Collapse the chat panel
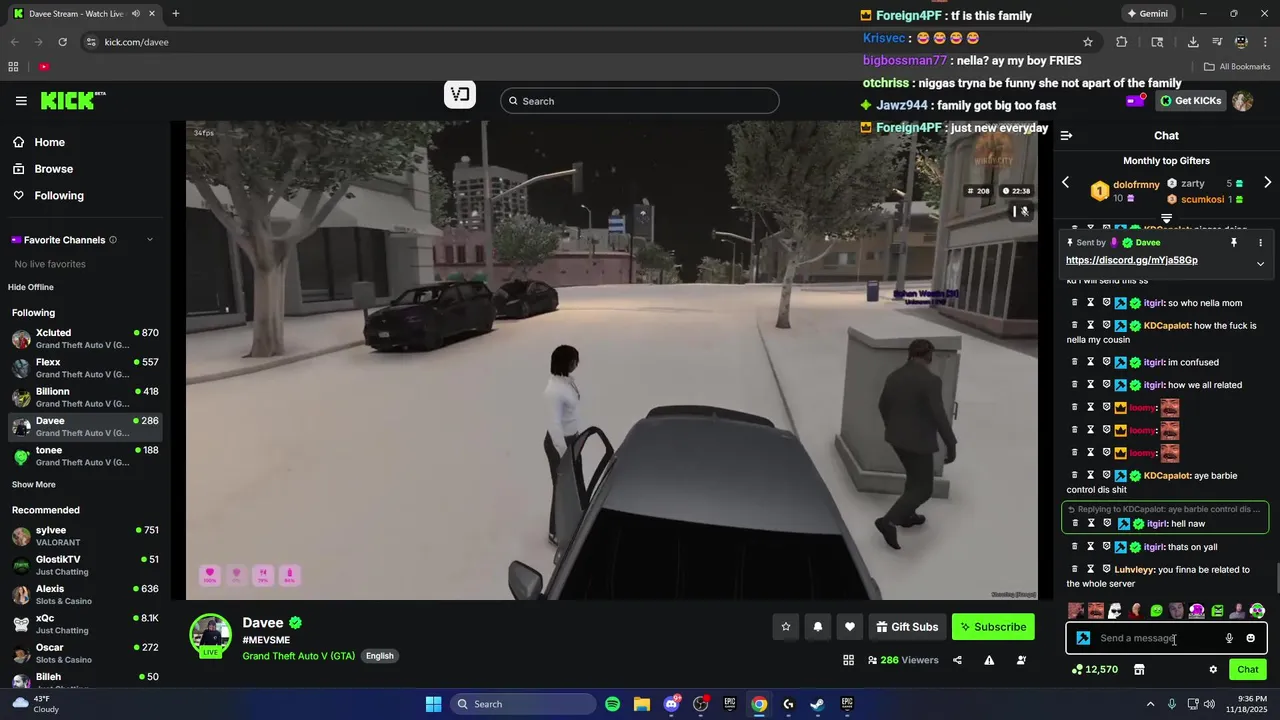 tap(1066, 136)
